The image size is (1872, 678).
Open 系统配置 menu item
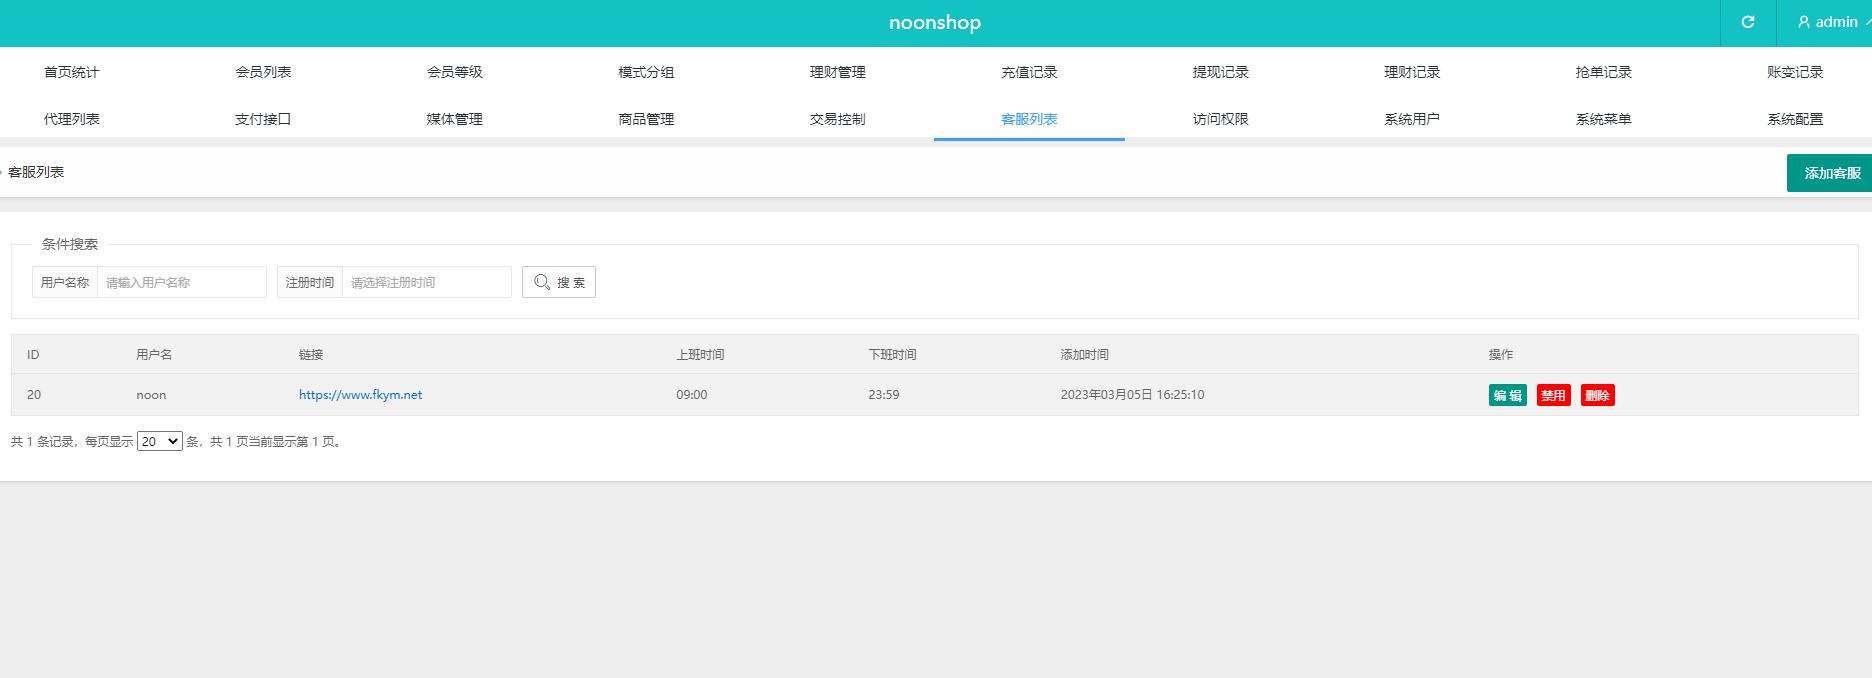[x=1794, y=119]
